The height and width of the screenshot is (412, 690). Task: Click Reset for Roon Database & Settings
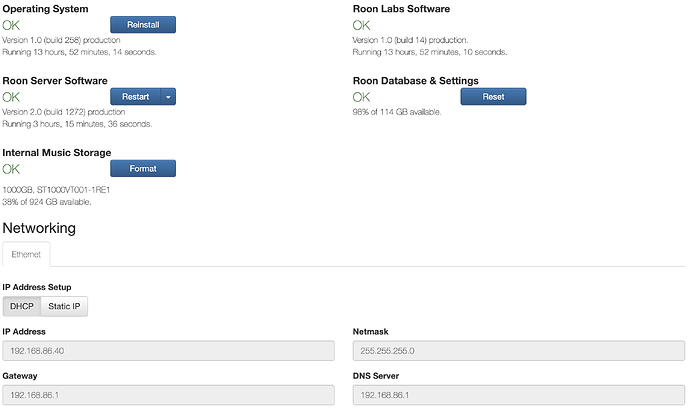[x=493, y=96]
